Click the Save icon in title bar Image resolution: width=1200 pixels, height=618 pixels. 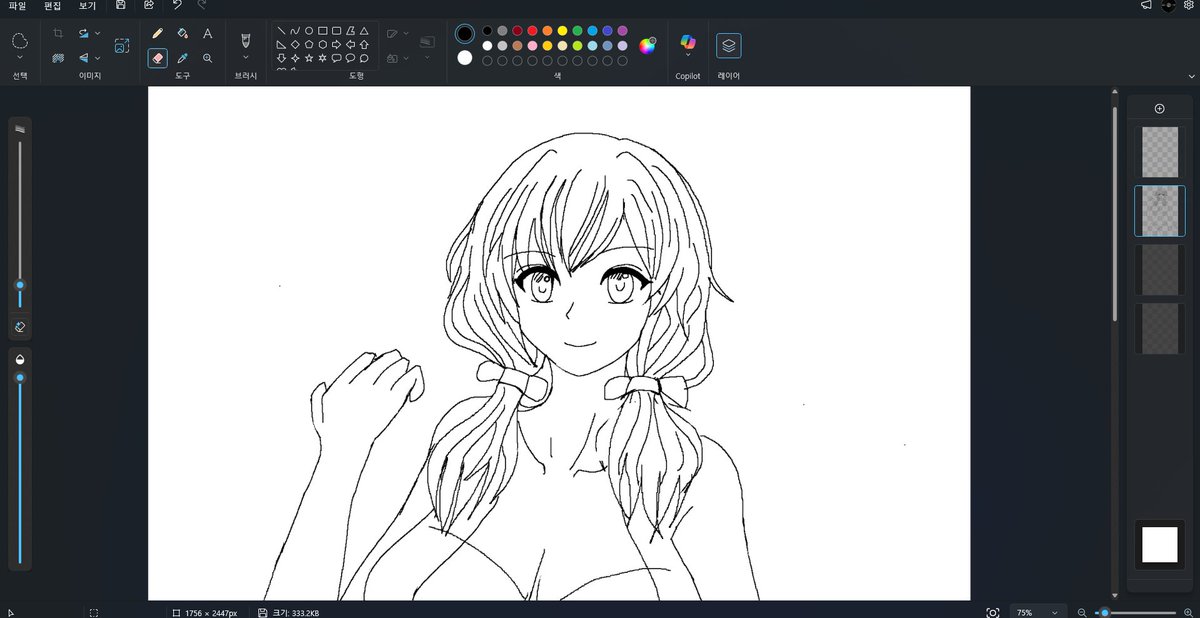pyautogui.click(x=121, y=5)
